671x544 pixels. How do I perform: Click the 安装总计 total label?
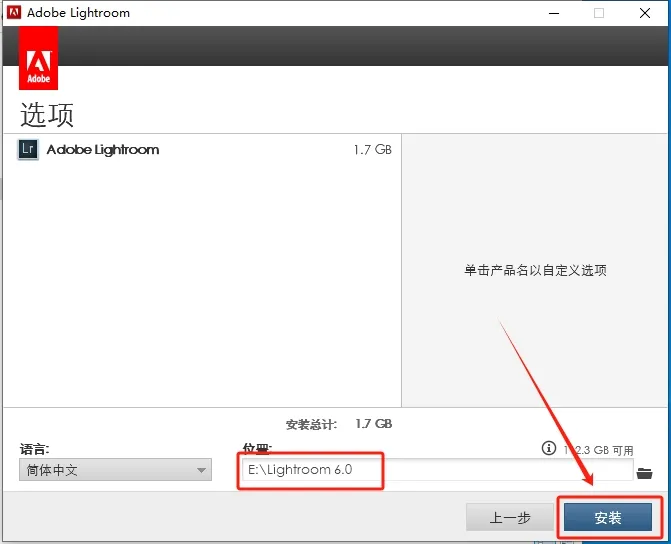tap(311, 425)
